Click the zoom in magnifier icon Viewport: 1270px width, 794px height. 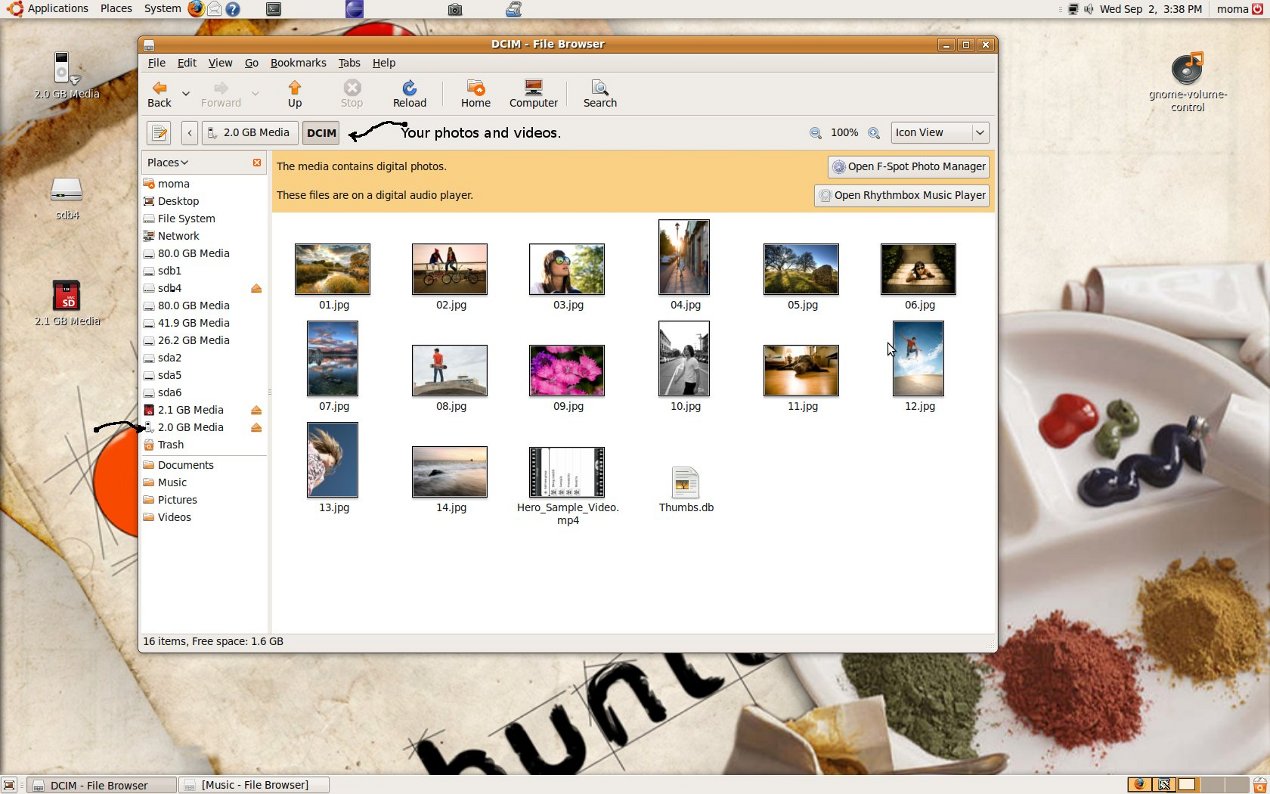[x=874, y=133]
